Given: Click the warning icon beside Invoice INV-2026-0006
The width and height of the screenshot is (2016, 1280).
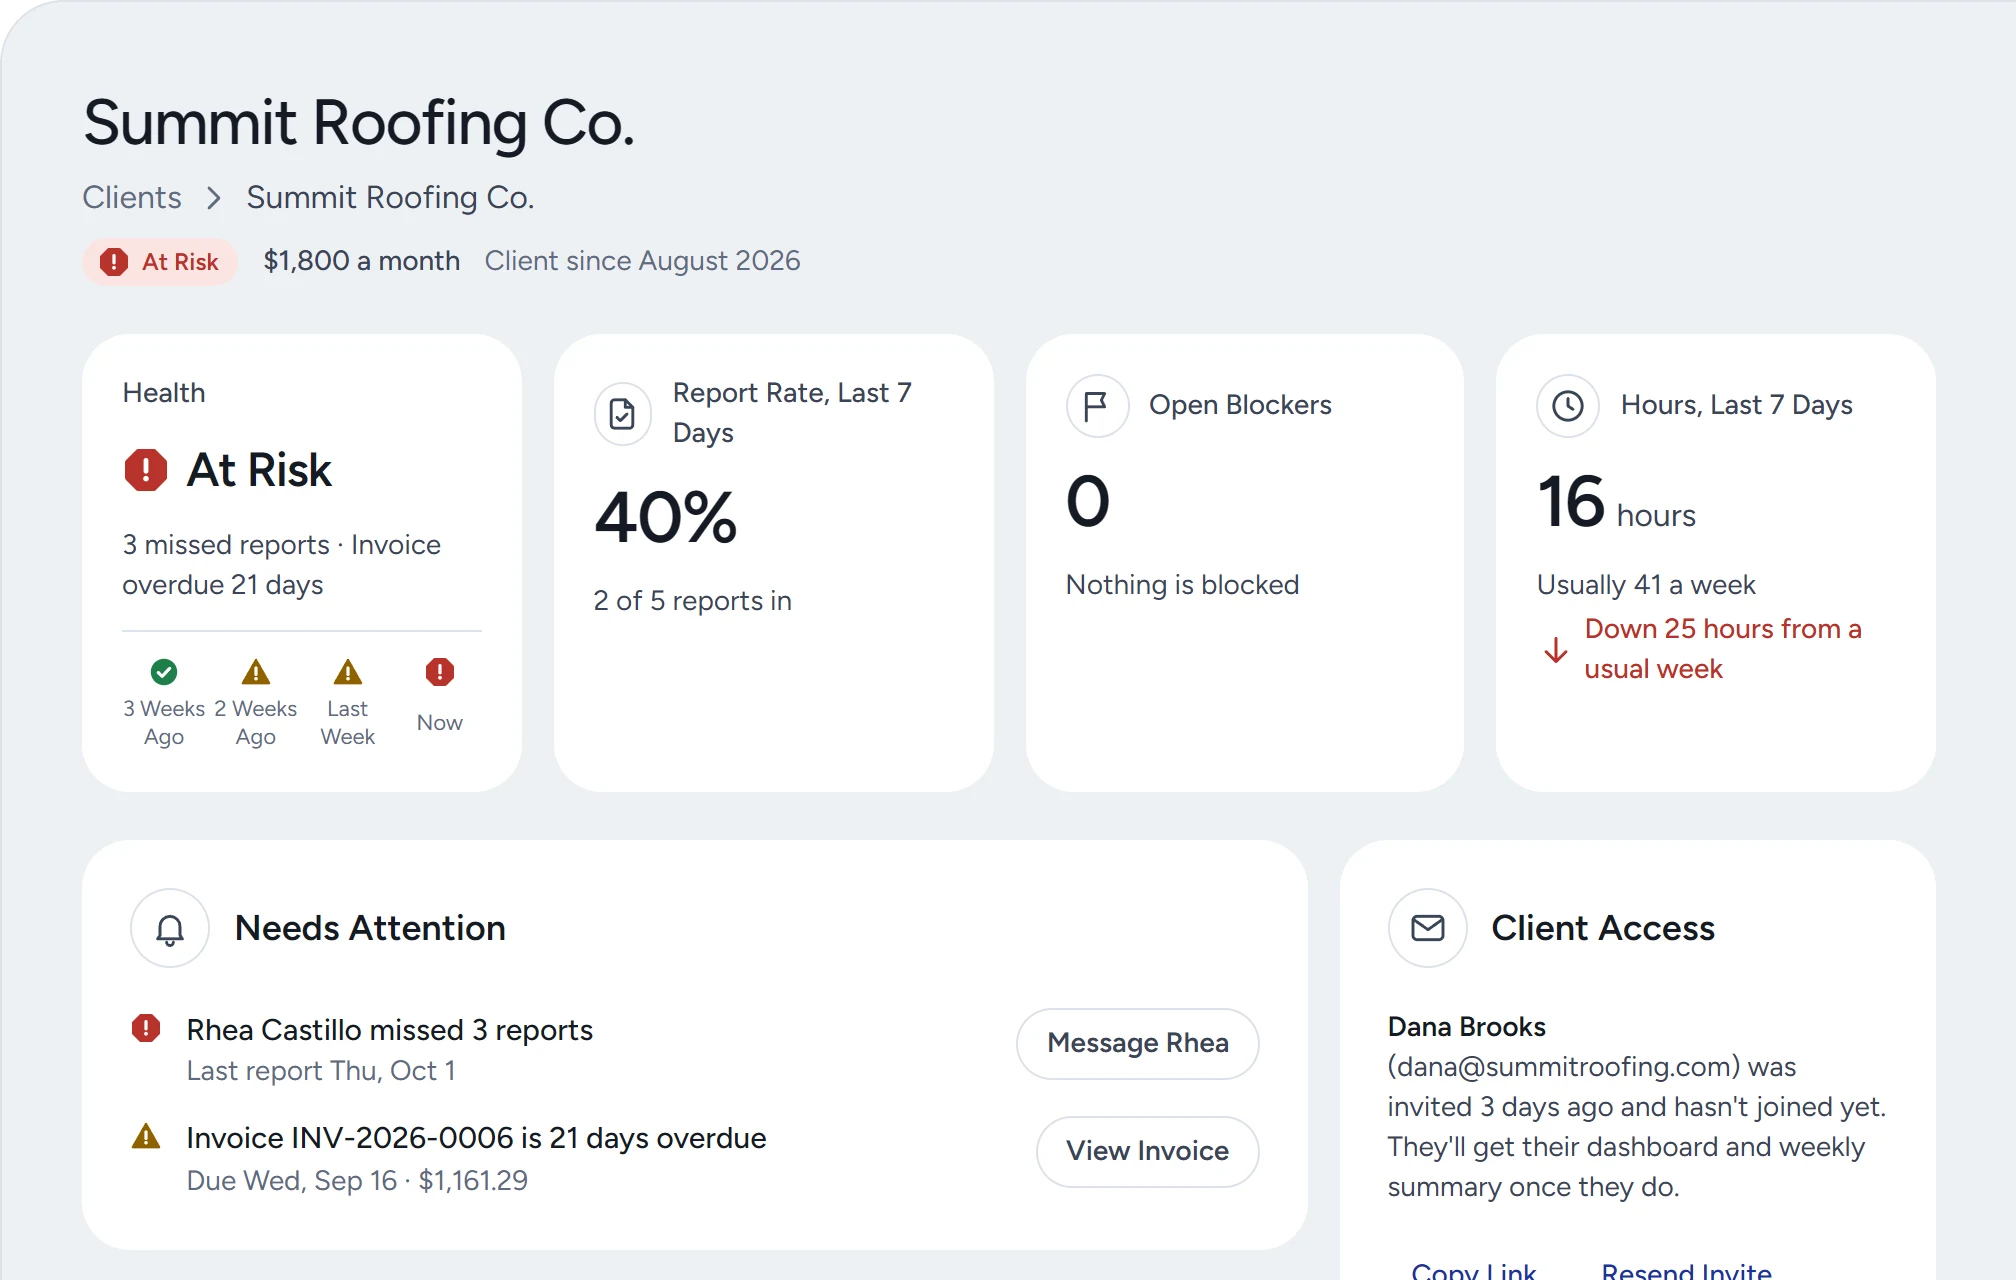Looking at the screenshot, I should pyautogui.click(x=146, y=1137).
